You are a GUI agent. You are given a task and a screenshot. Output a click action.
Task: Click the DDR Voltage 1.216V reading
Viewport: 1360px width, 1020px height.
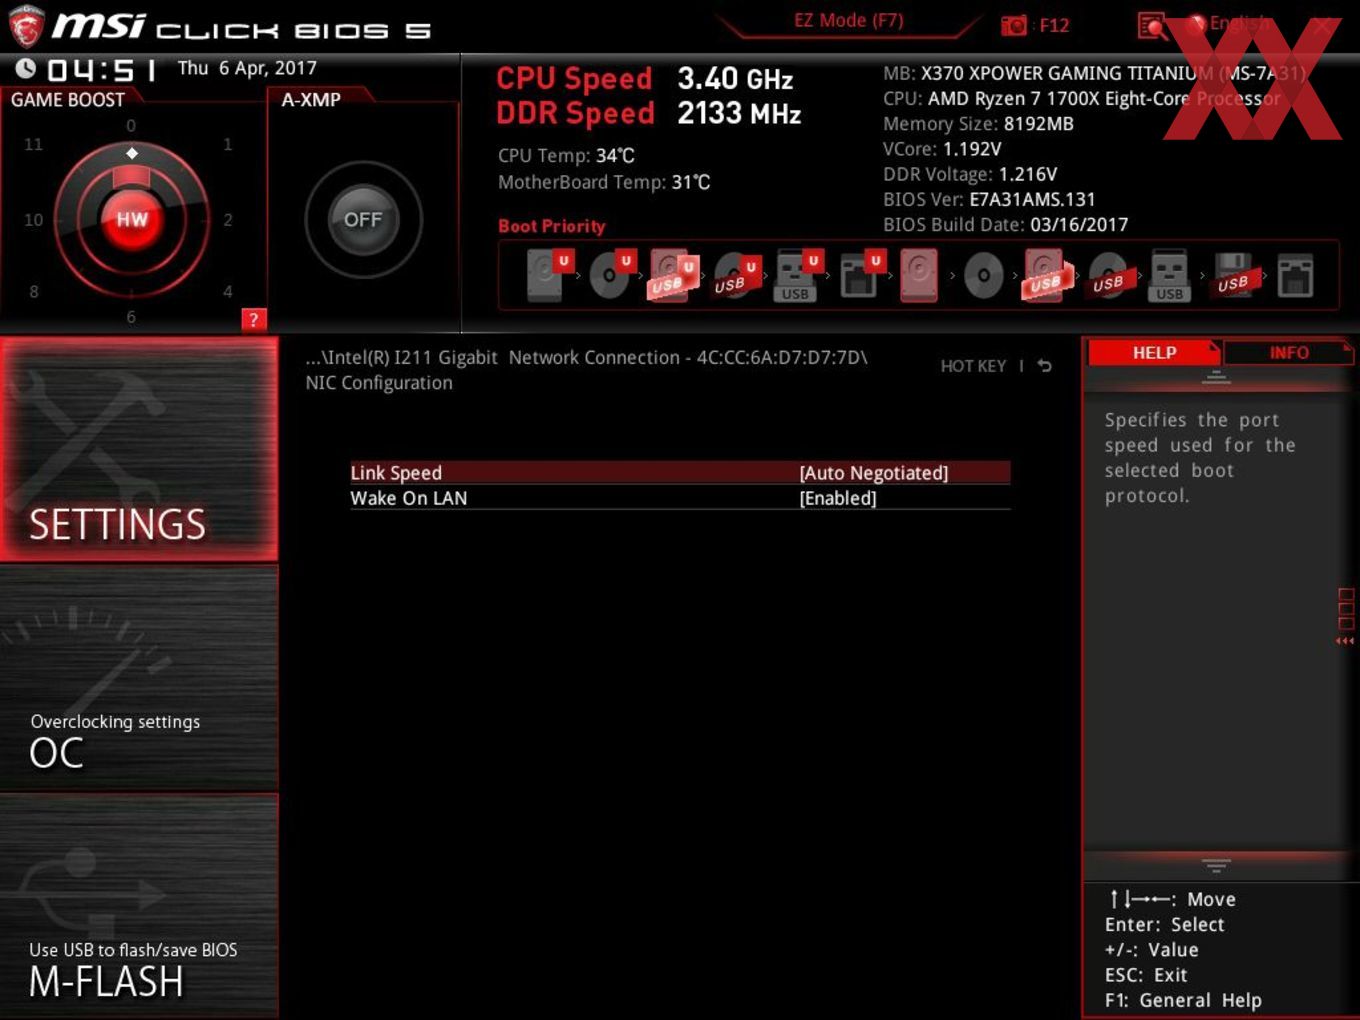coord(970,174)
